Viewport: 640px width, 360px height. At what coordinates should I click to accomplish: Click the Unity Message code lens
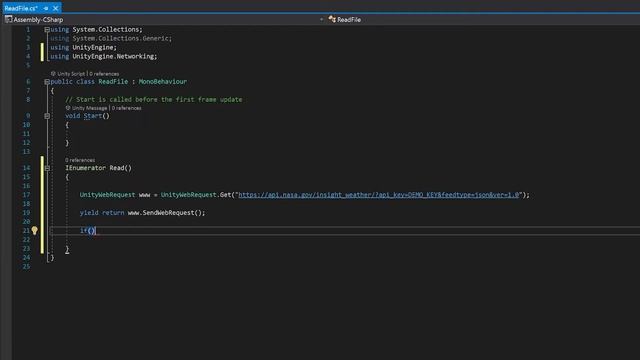pyautogui.click(x=86, y=108)
